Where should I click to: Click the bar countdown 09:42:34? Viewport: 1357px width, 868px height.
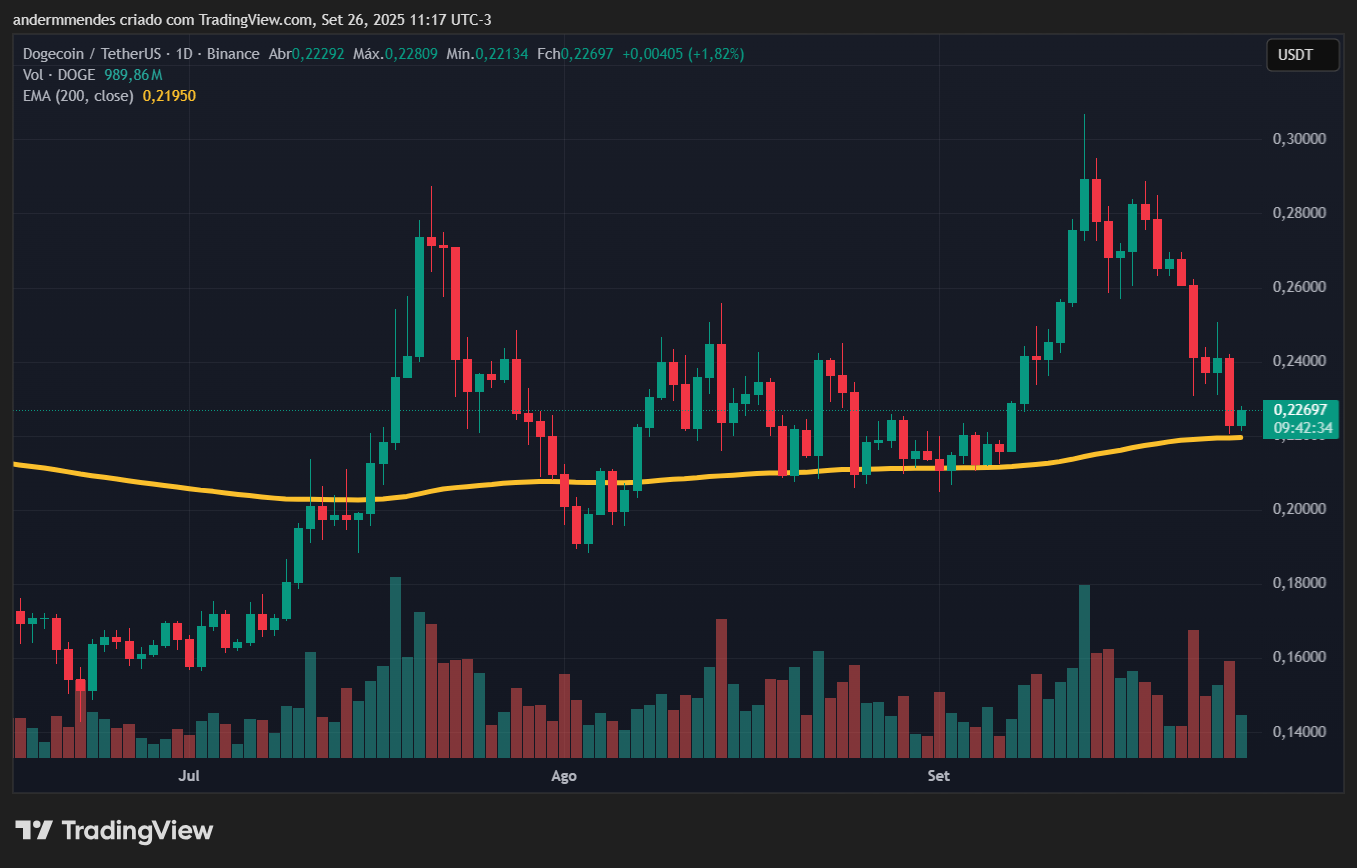[1301, 428]
